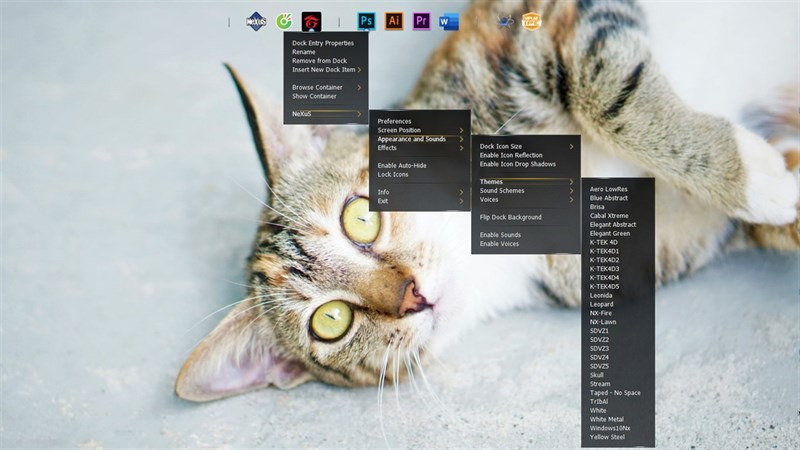Open Photoshop from the dock
Image resolution: width=800 pixels, height=450 pixels.
point(366,21)
